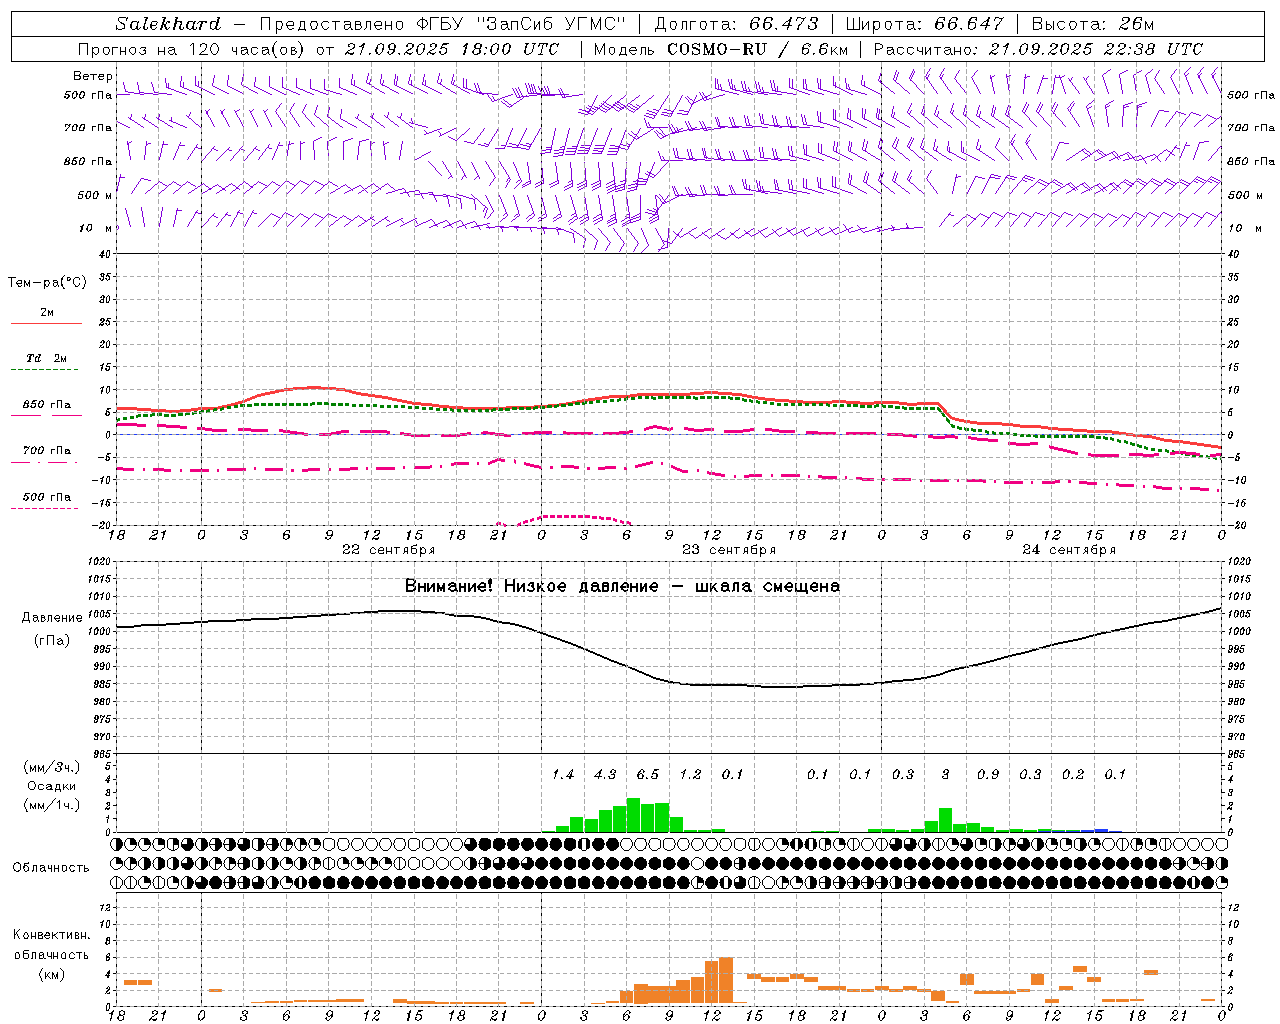Select the Конвективн. облачность label
This screenshot has height=1024, width=1280.
click(51, 945)
